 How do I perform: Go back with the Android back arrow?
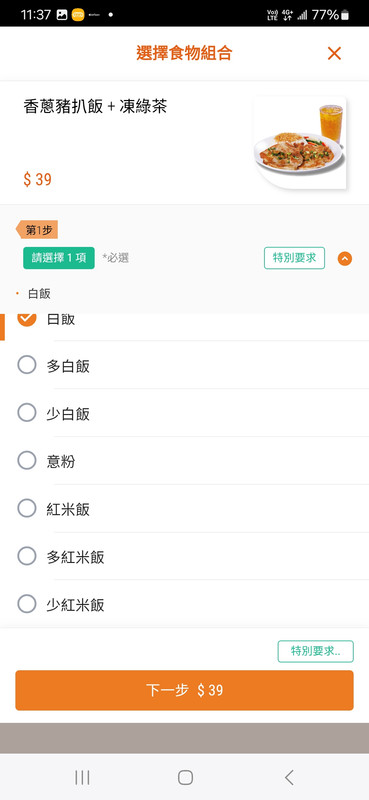pyautogui.click(x=289, y=778)
